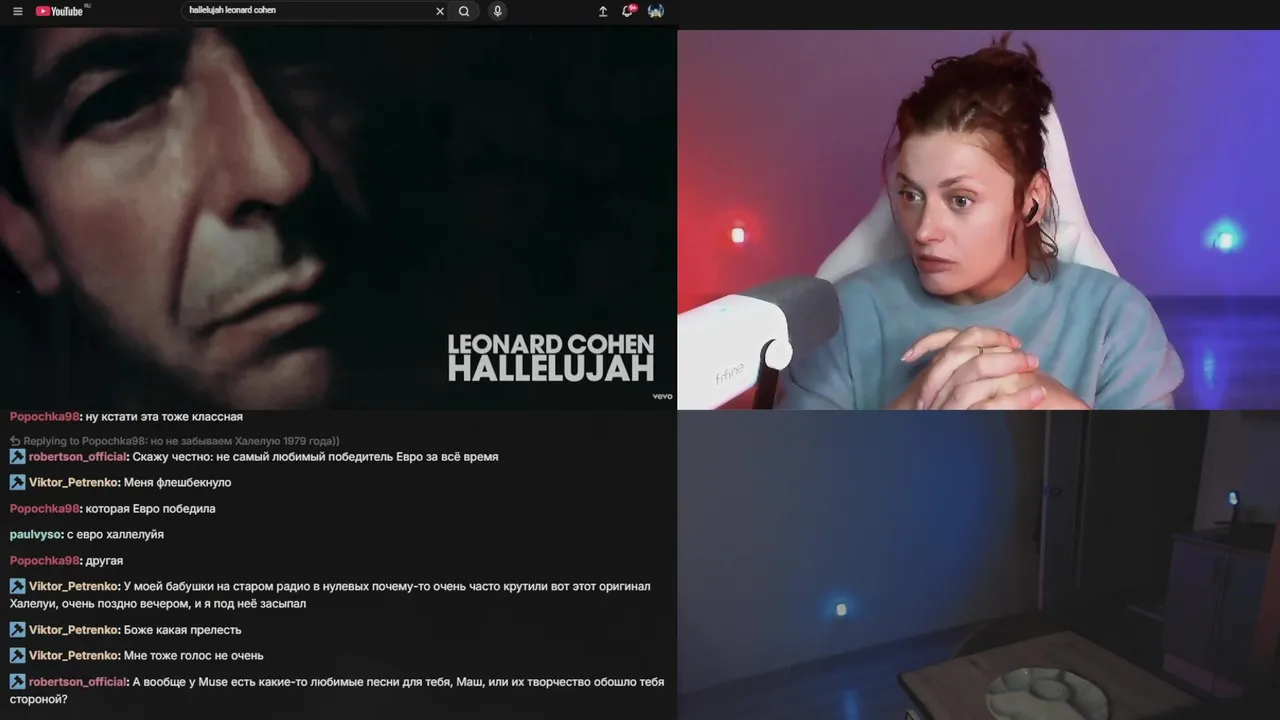Click the dark room secondary camera feed
The image size is (1280, 720).
pos(978,565)
